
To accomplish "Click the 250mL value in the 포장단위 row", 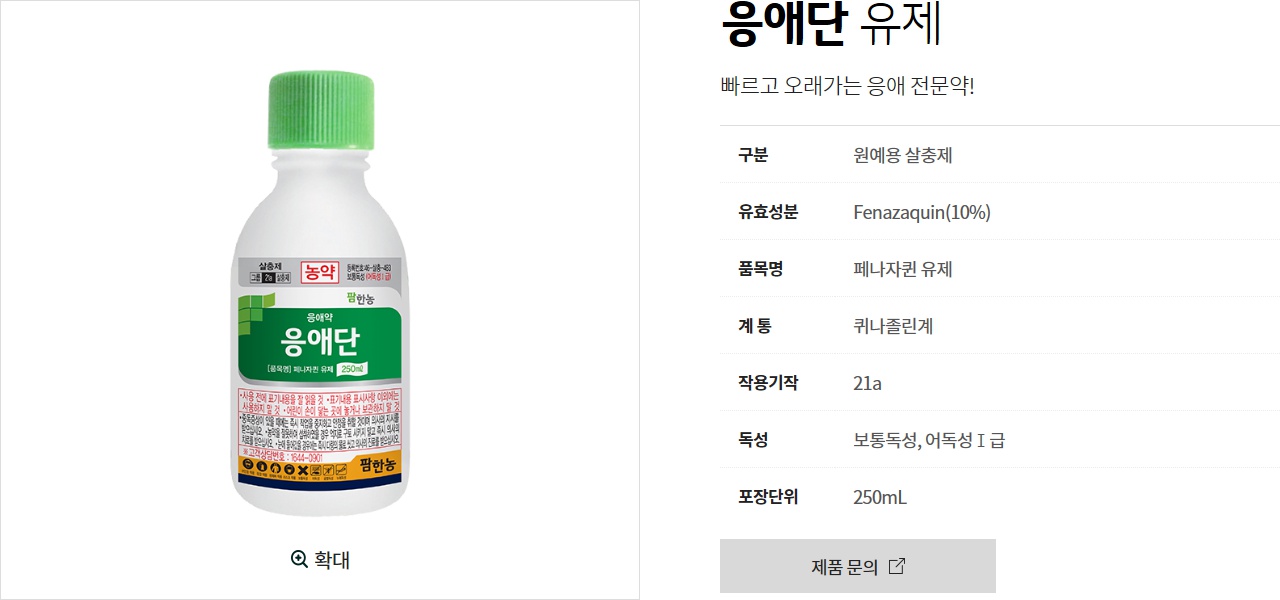I will [x=880, y=497].
